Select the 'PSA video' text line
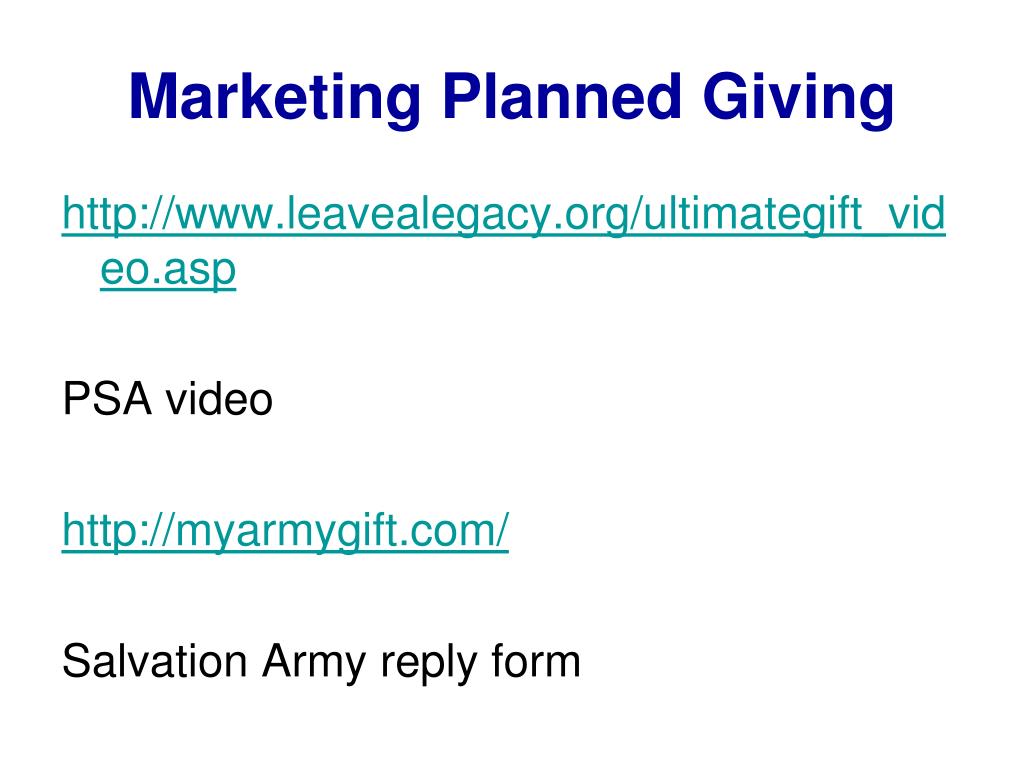1024x768 pixels. pyautogui.click(x=167, y=398)
